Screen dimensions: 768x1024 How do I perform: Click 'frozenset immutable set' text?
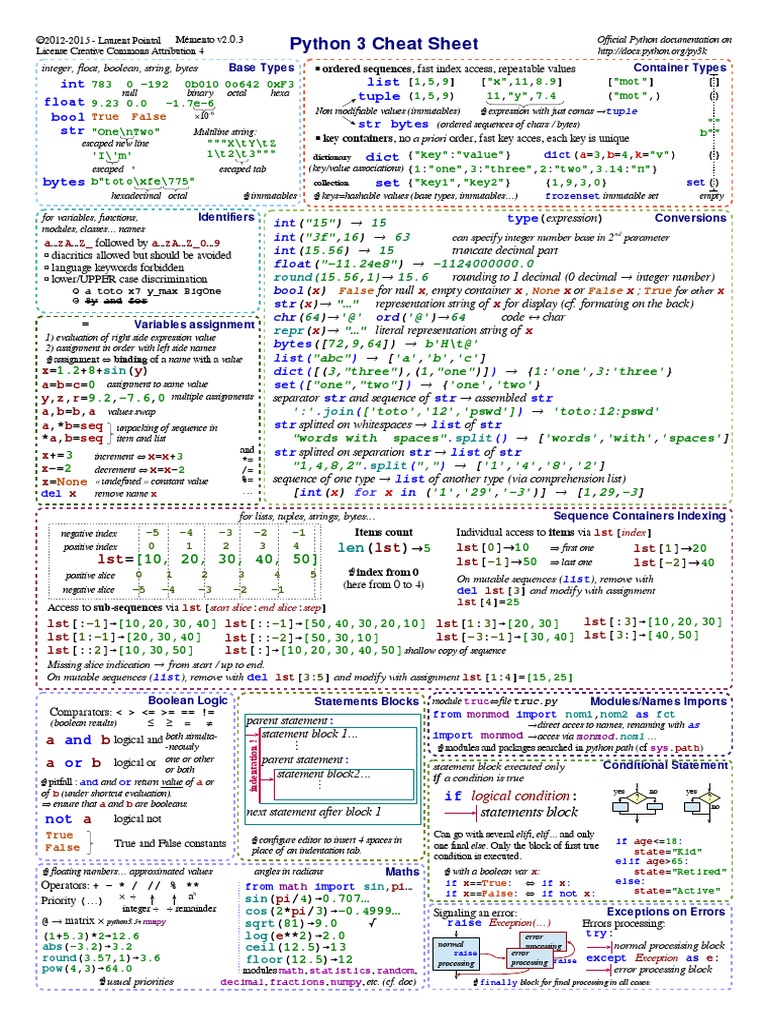pos(601,195)
